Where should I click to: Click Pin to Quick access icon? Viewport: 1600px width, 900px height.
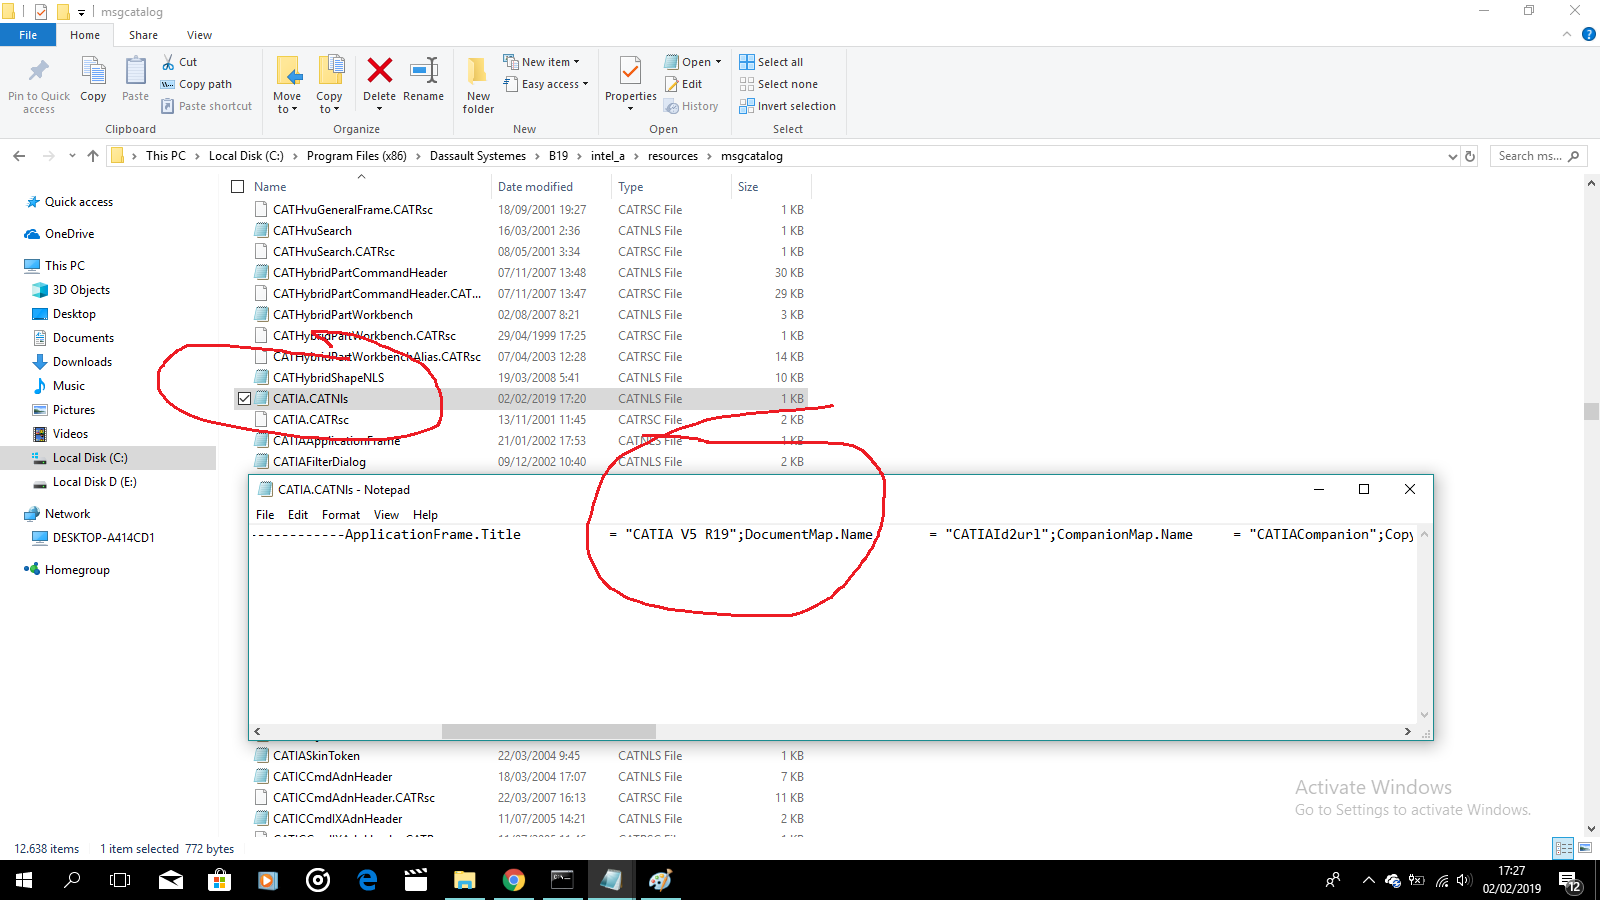[39, 72]
